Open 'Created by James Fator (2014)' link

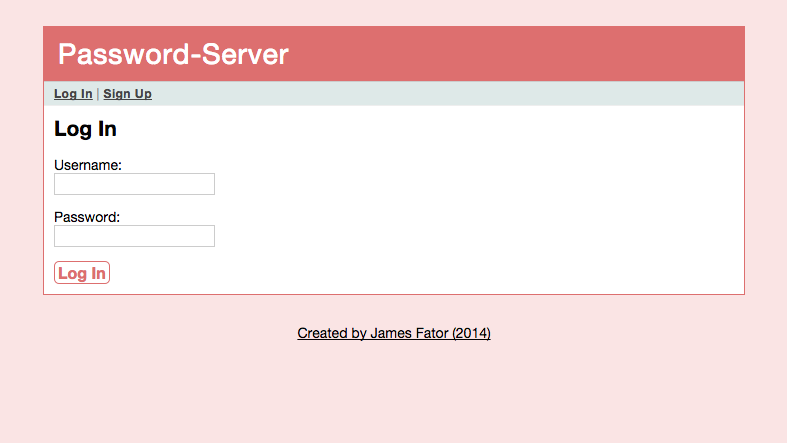coord(394,333)
